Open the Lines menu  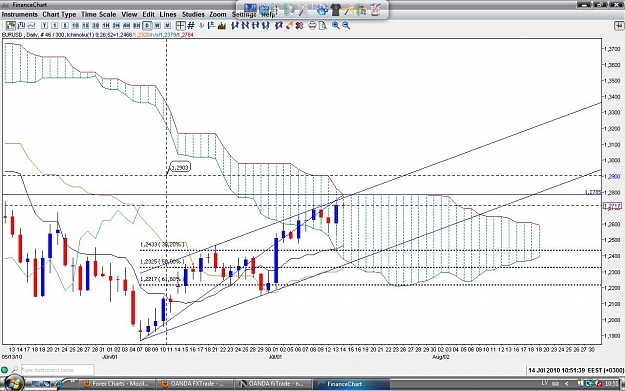click(x=168, y=14)
